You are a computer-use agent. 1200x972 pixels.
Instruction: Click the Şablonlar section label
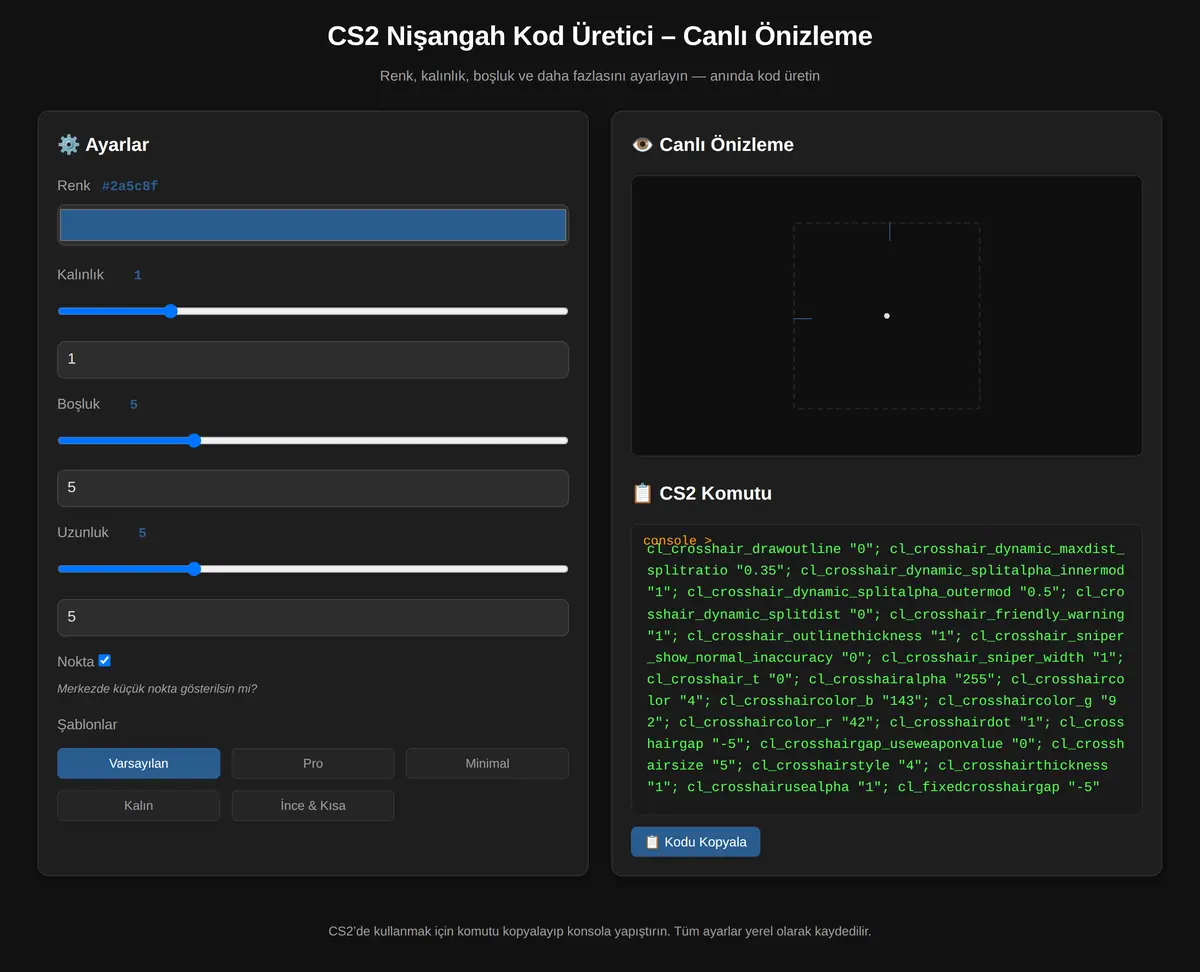(x=87, y=724)
